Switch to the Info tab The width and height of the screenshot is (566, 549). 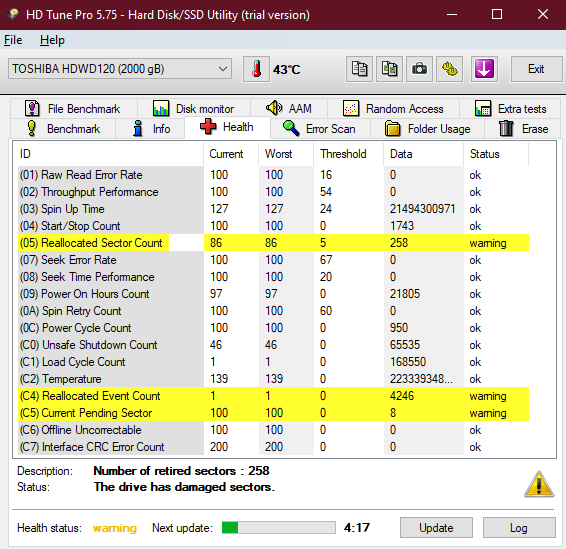[x=151, y=129]
